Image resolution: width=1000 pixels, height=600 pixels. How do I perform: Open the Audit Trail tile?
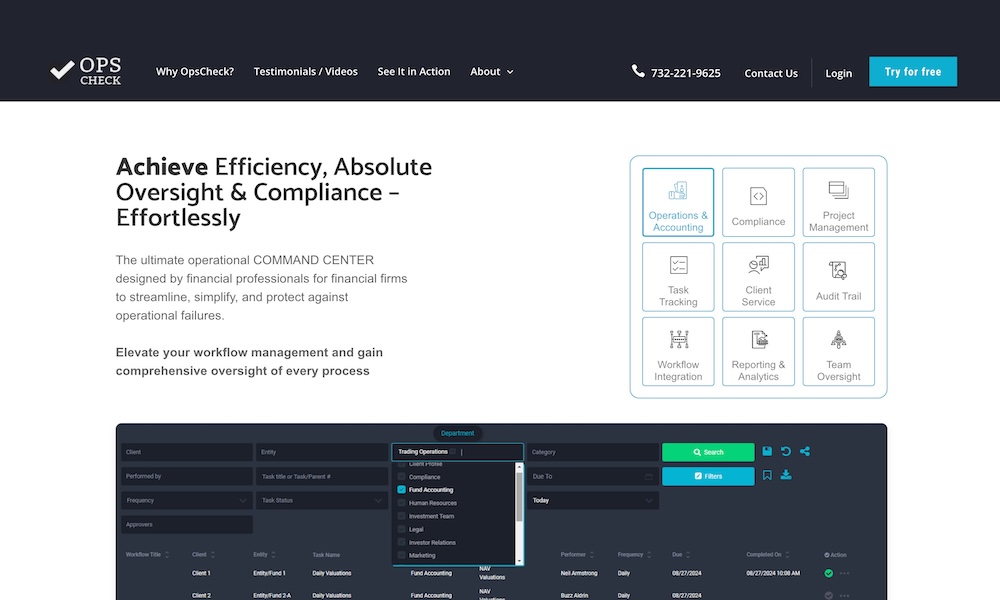[838, 277]
